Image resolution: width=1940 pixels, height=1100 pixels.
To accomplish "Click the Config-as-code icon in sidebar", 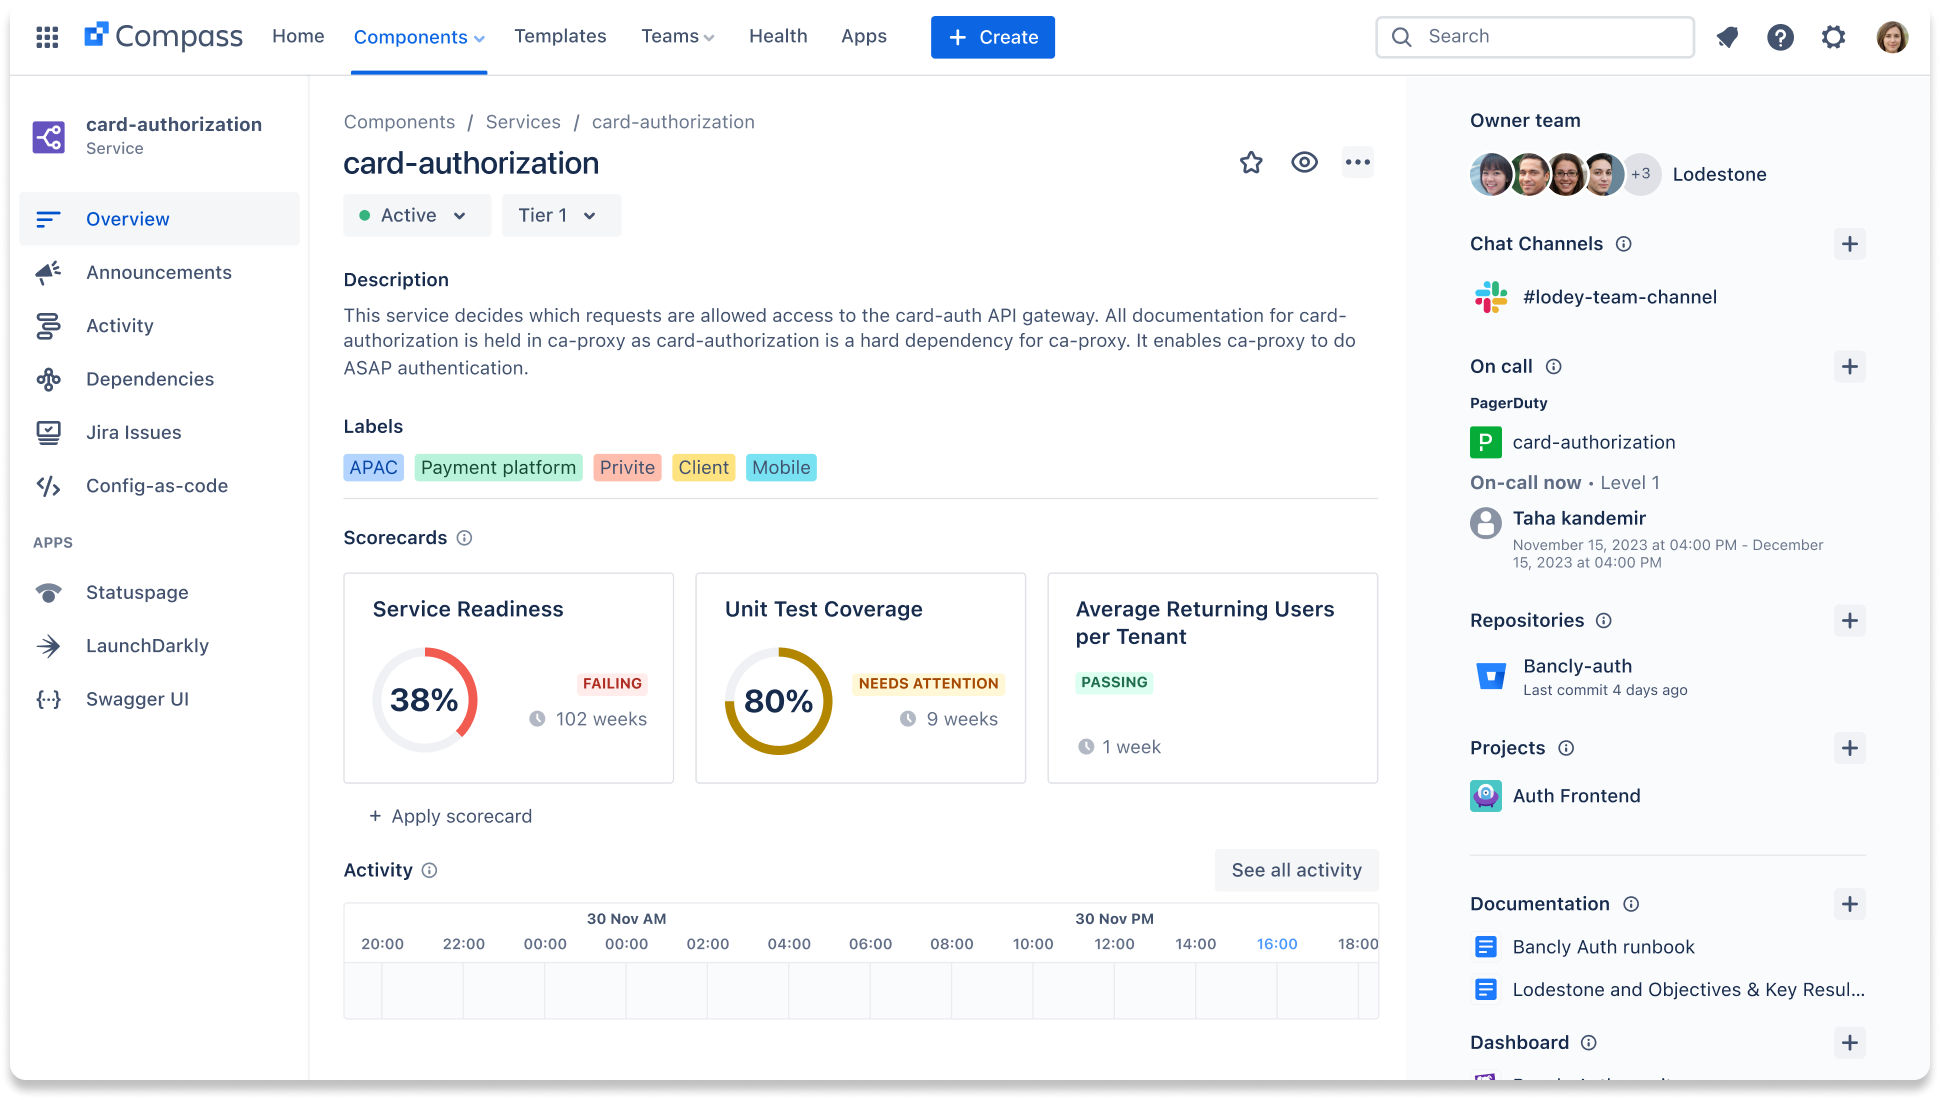I will tap(49, 485).
